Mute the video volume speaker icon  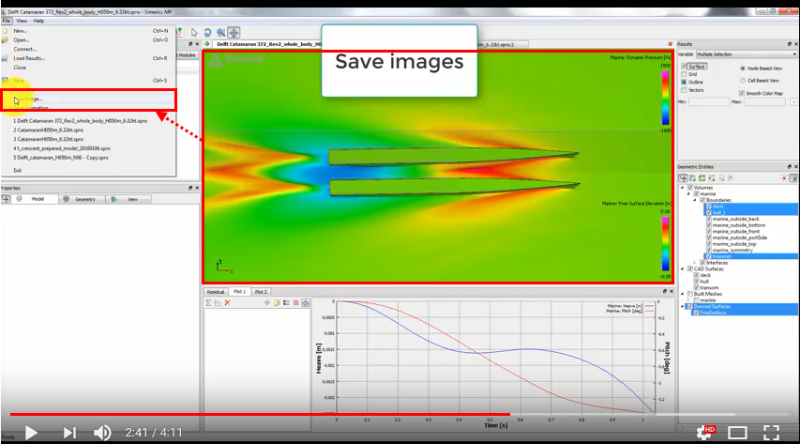(x=103, y=433)
